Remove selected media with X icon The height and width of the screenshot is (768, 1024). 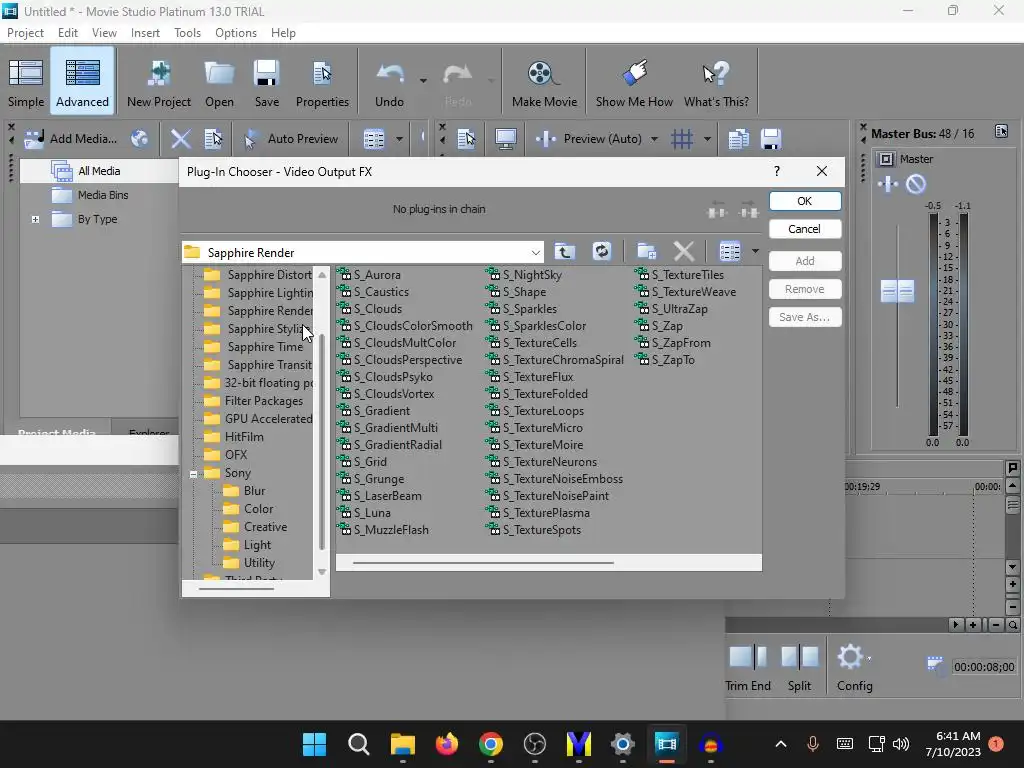pos(181,138)
